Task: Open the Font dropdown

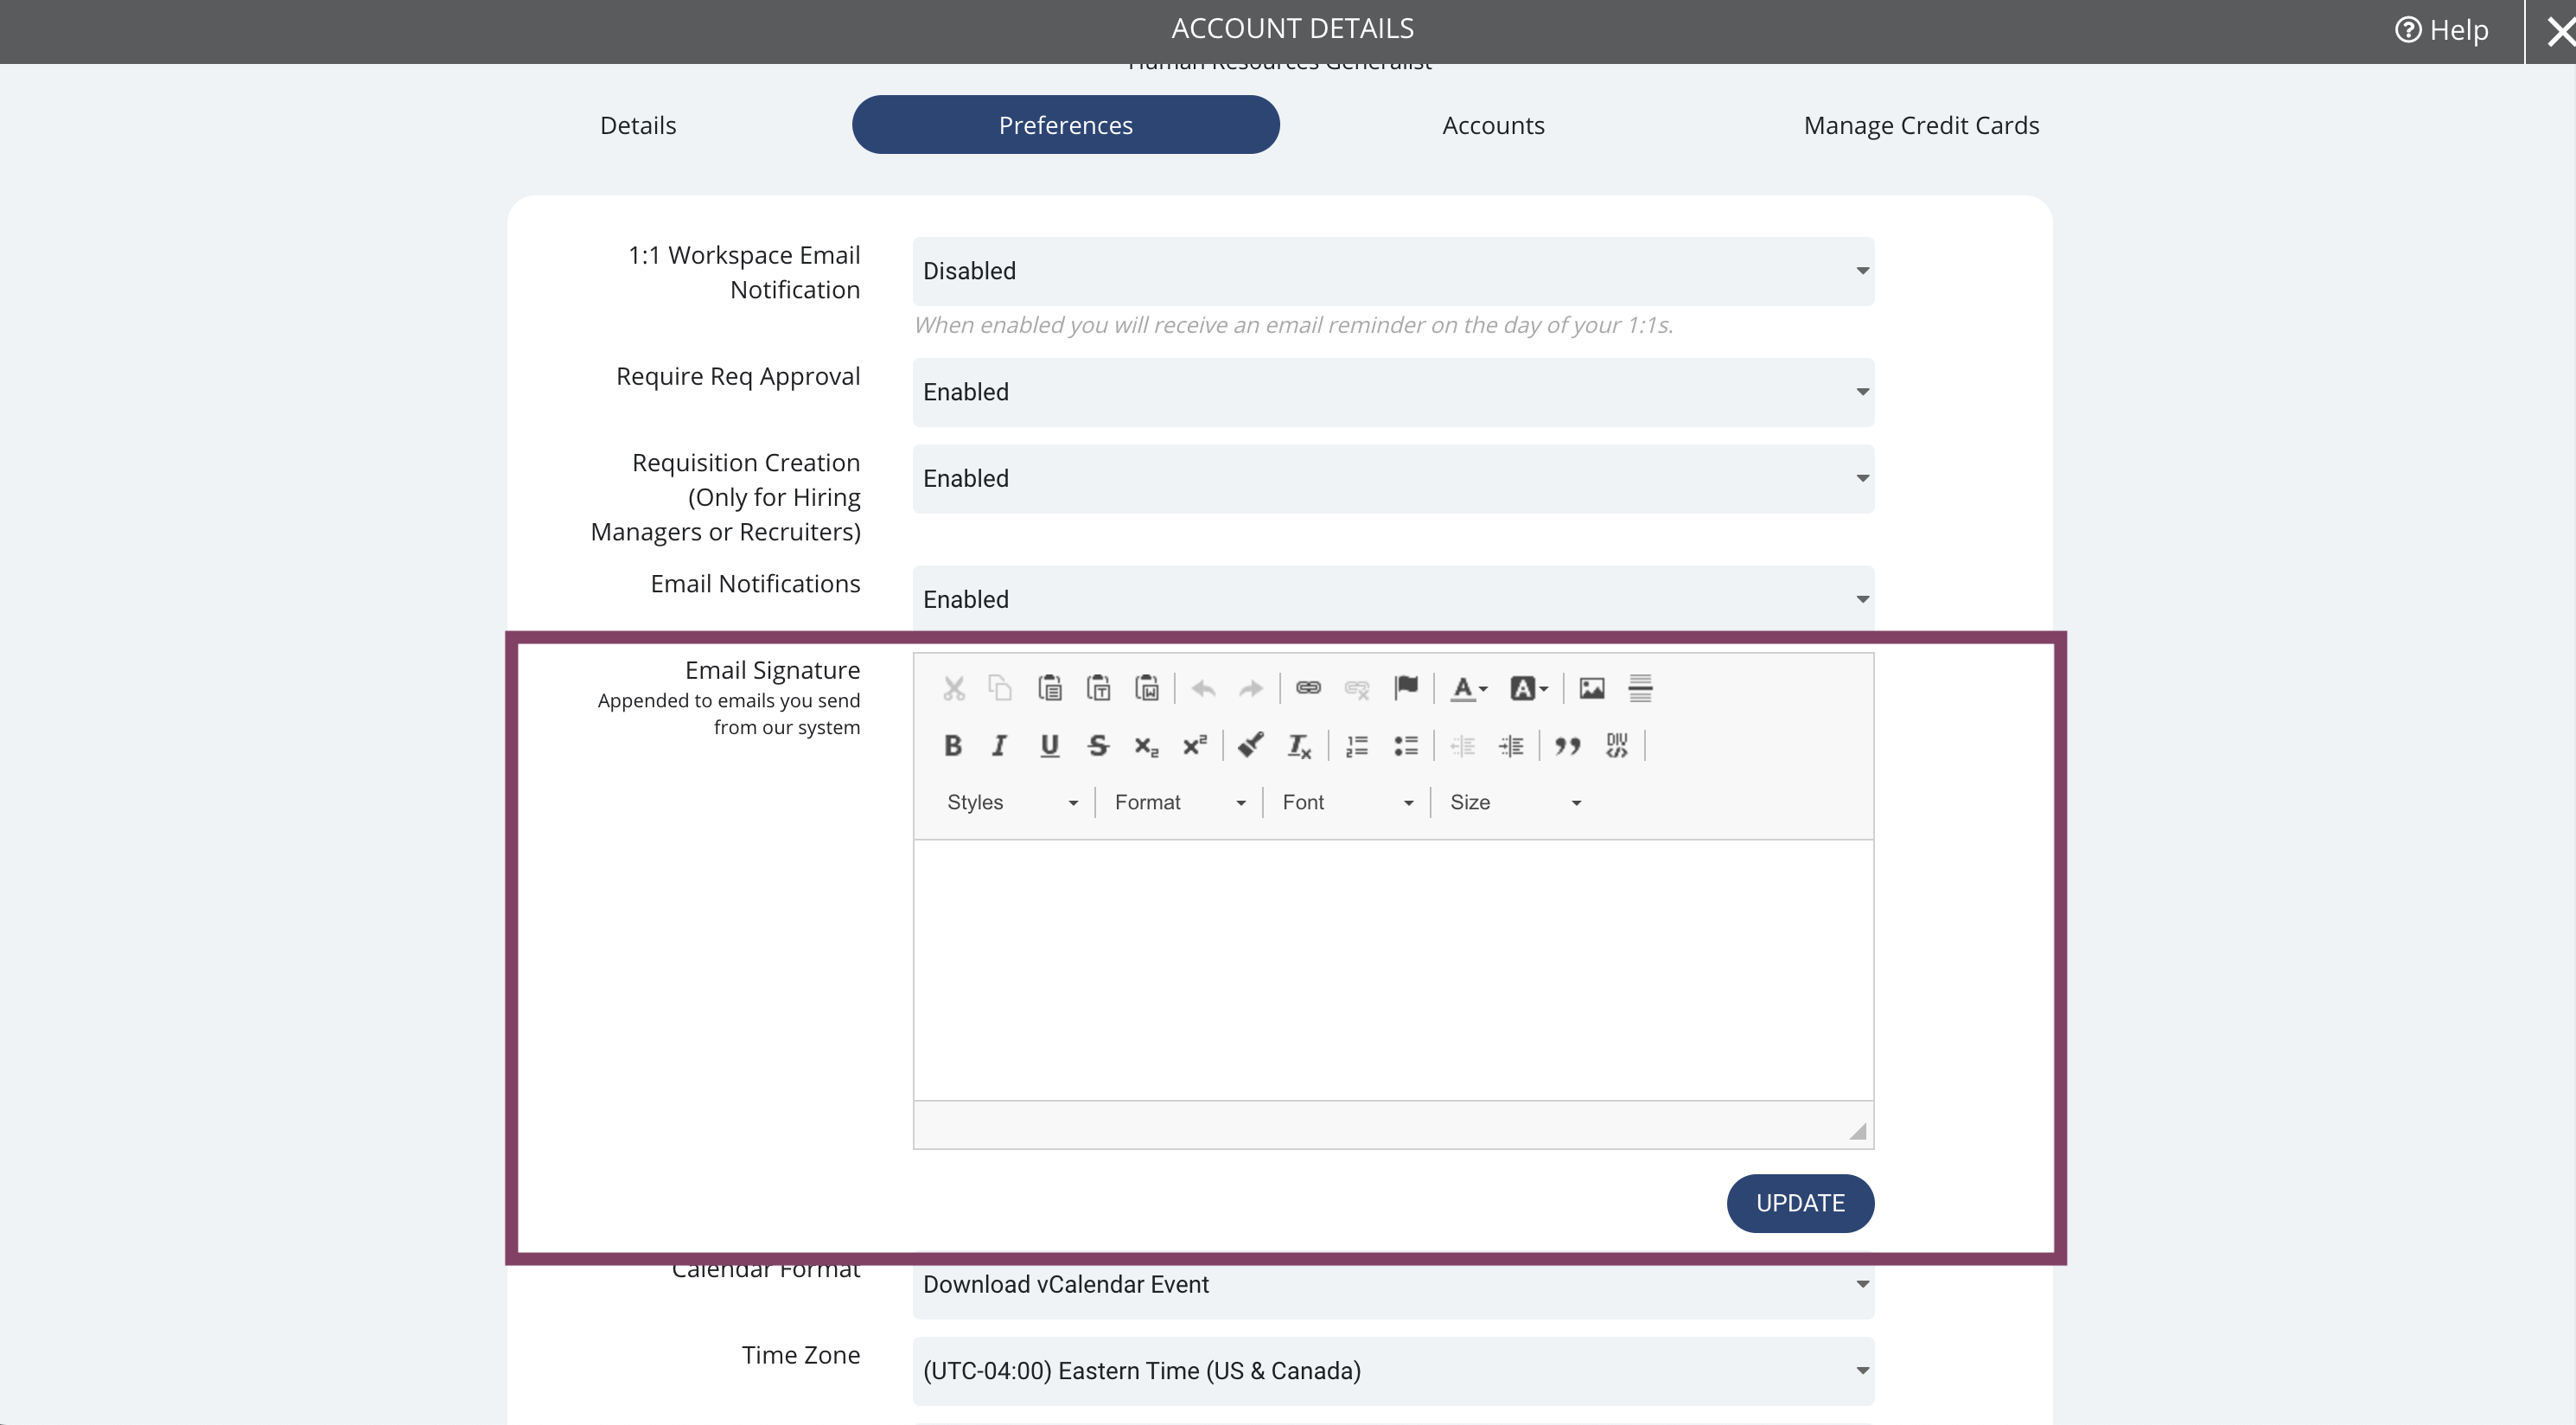Action: [x=1347, y=802]
